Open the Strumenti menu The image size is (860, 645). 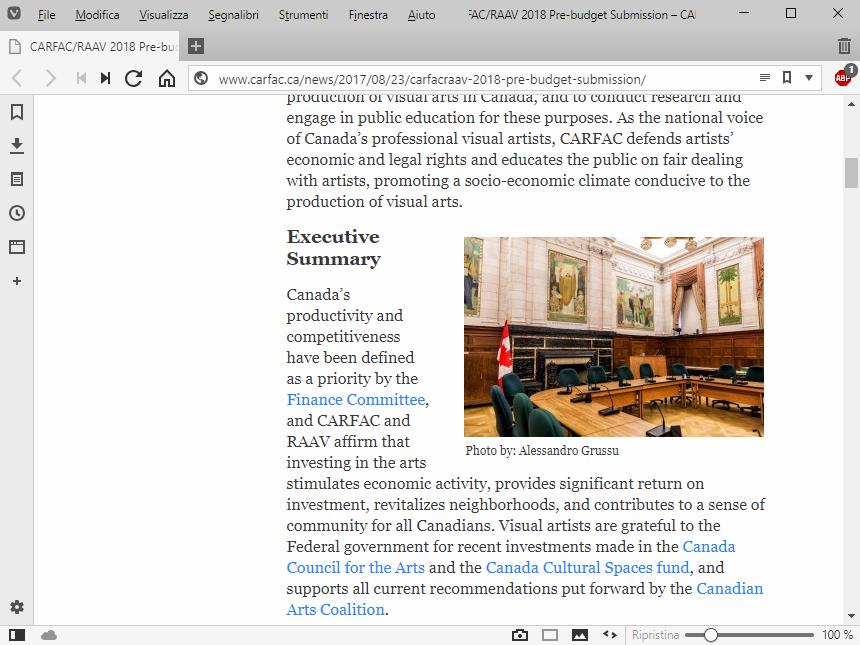point(303,15)
